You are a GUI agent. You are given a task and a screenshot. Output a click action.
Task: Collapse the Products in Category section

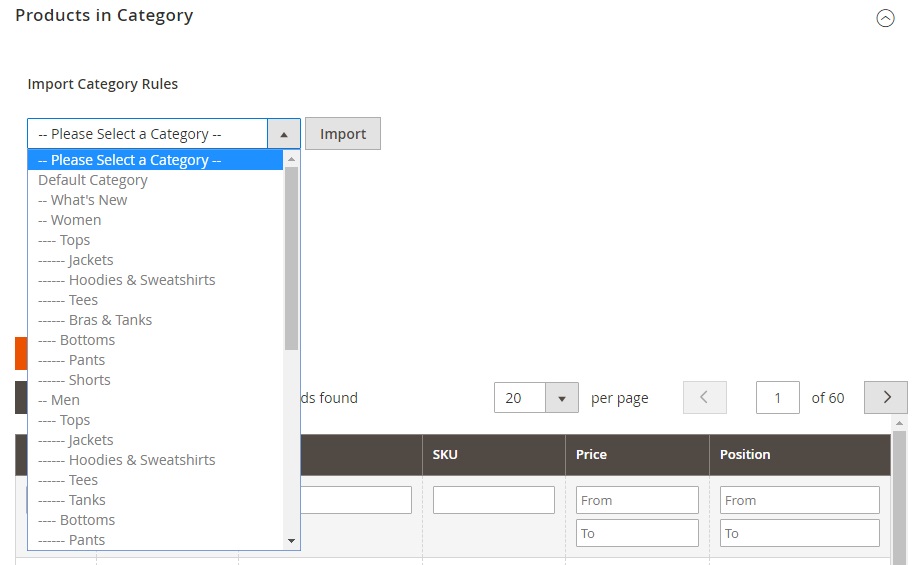tap(885, 18)
